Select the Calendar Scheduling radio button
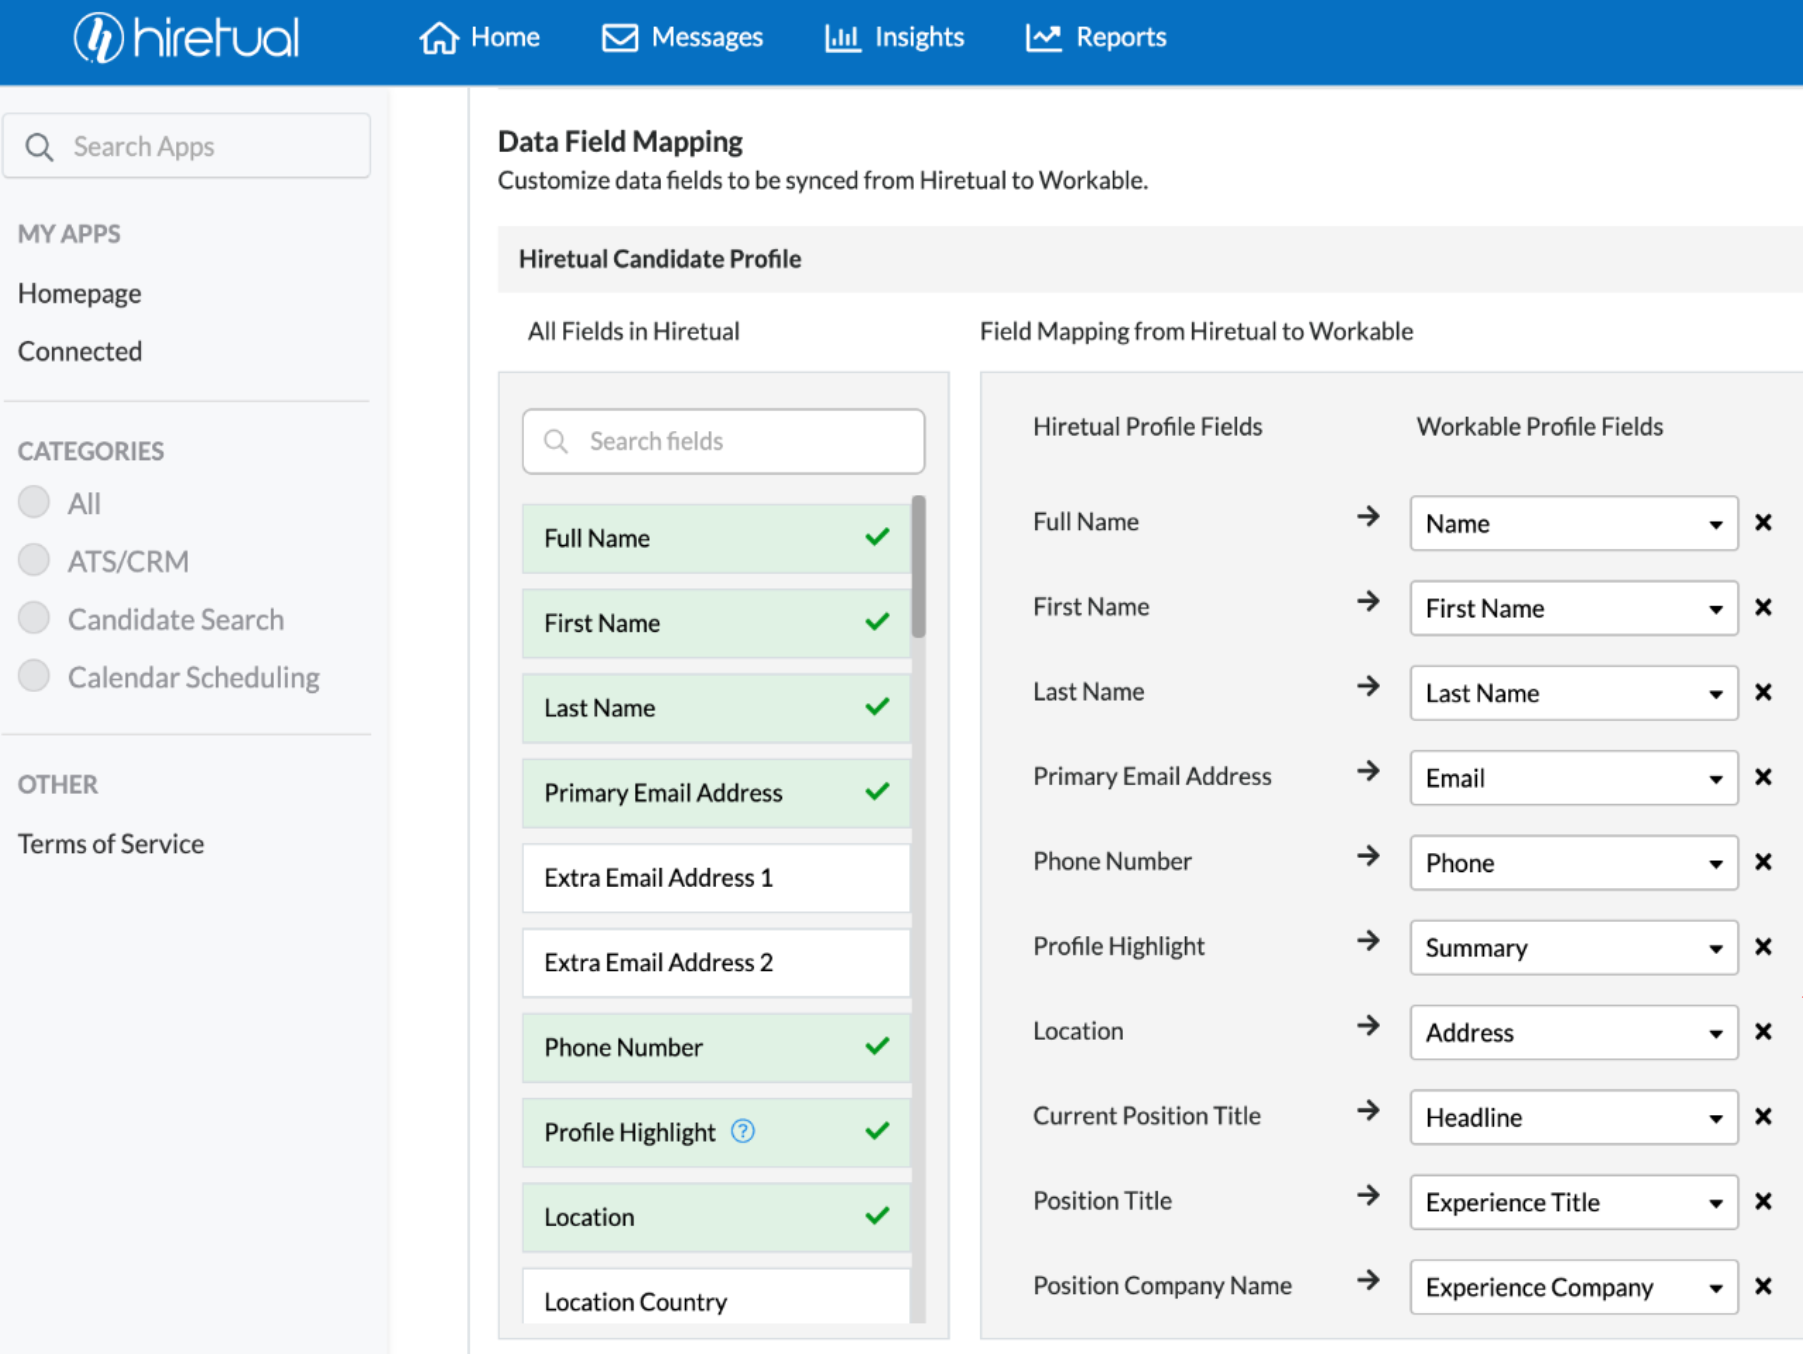Image resolution: width=1803 pixels, height=1354 pixels. (x=34, y=676)
